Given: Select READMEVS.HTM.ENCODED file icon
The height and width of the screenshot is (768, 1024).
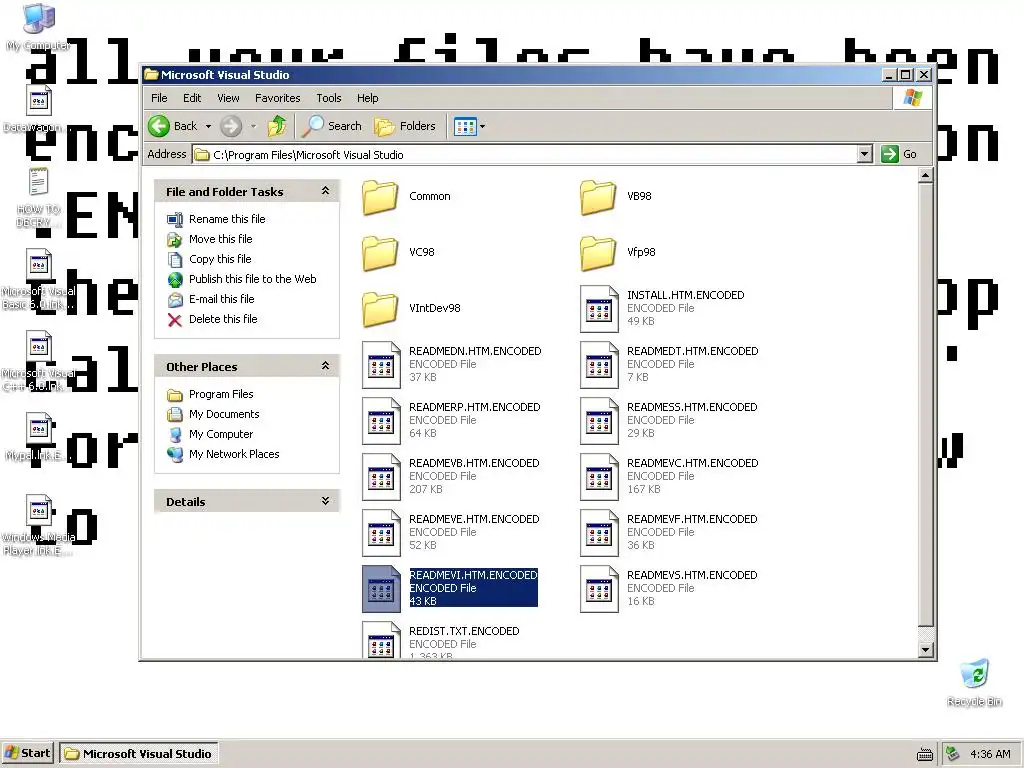Looking at the screenshot, I should pyautogui.click(x=599, y=590).
